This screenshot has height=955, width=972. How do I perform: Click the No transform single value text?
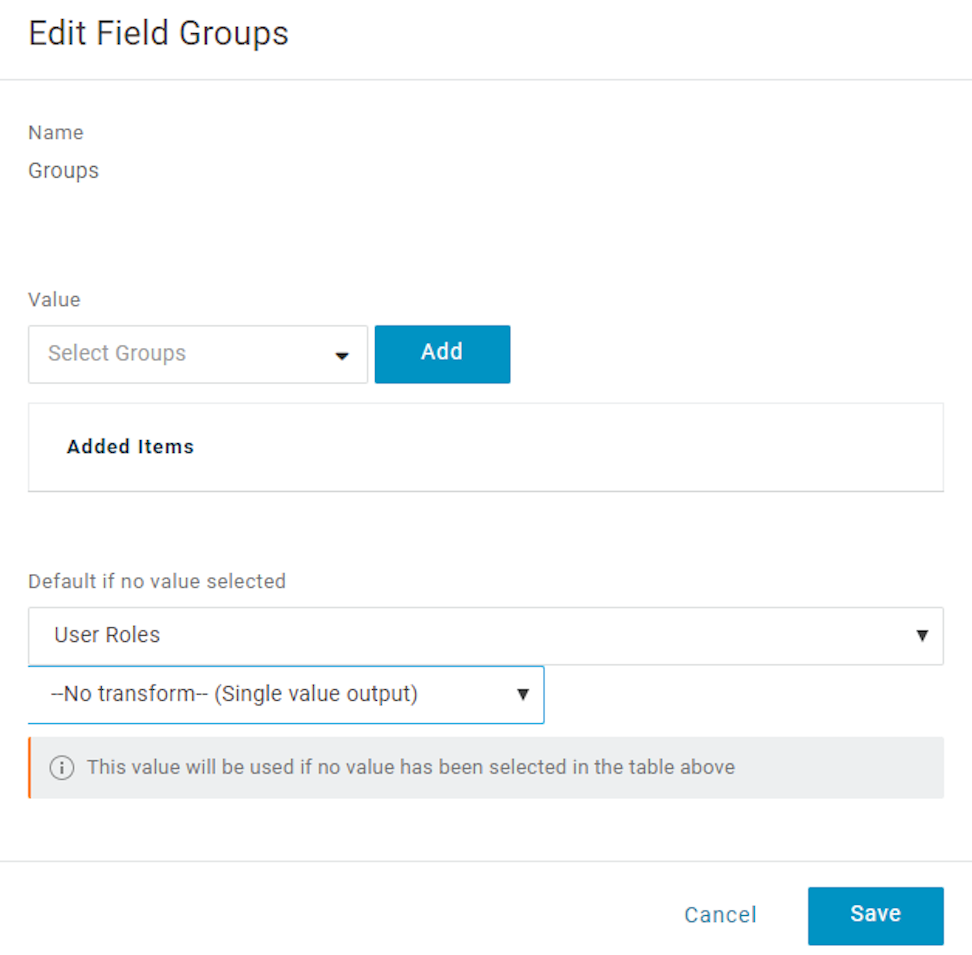(x=234, y=694)
